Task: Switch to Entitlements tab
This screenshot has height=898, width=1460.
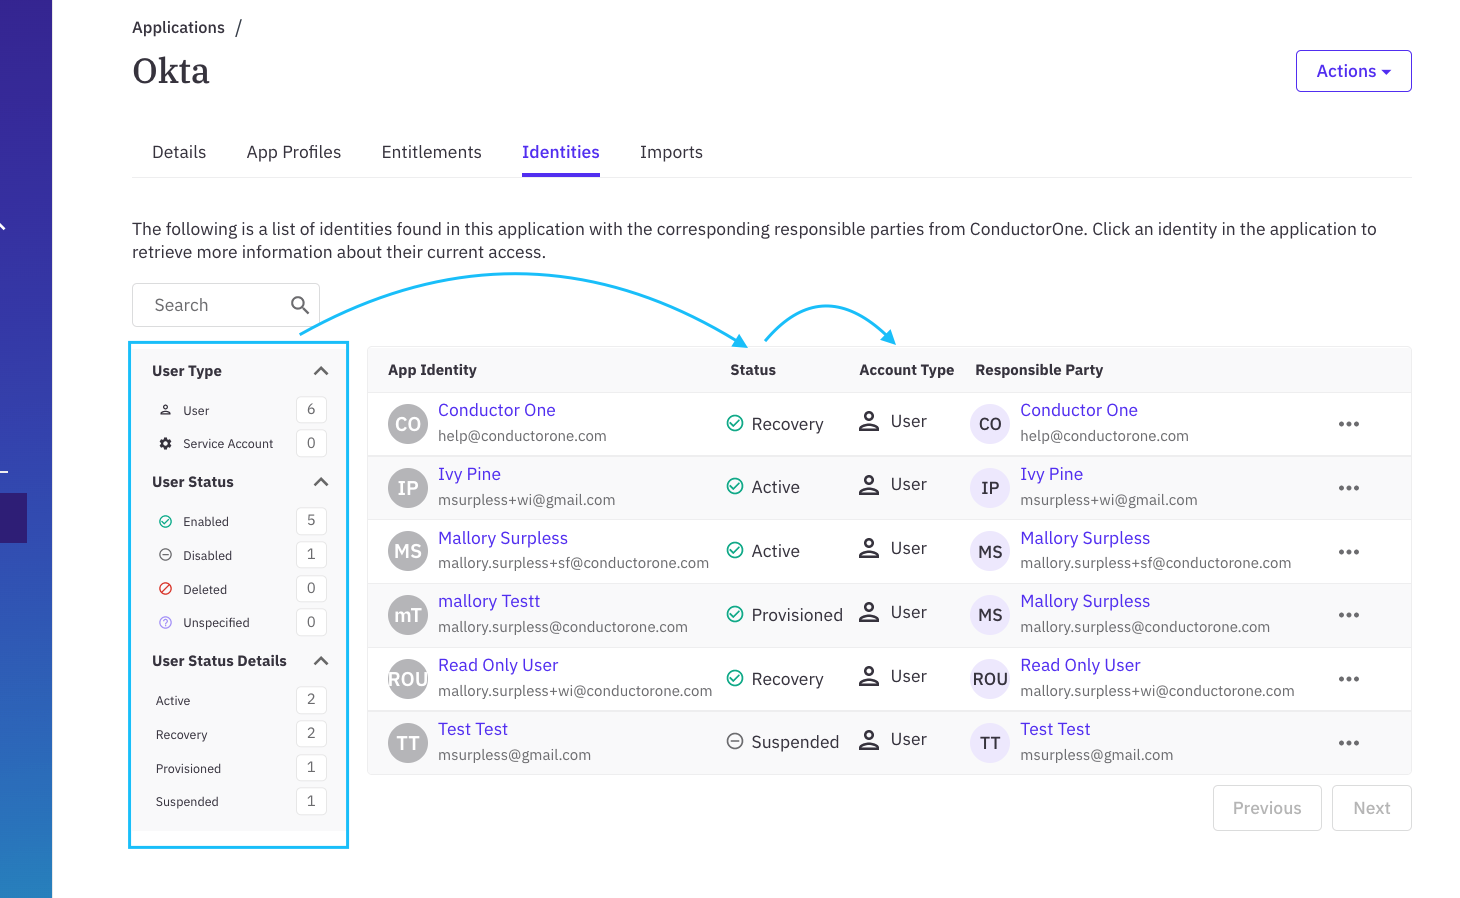Action: pyautogui.click(x=431, y=152)
